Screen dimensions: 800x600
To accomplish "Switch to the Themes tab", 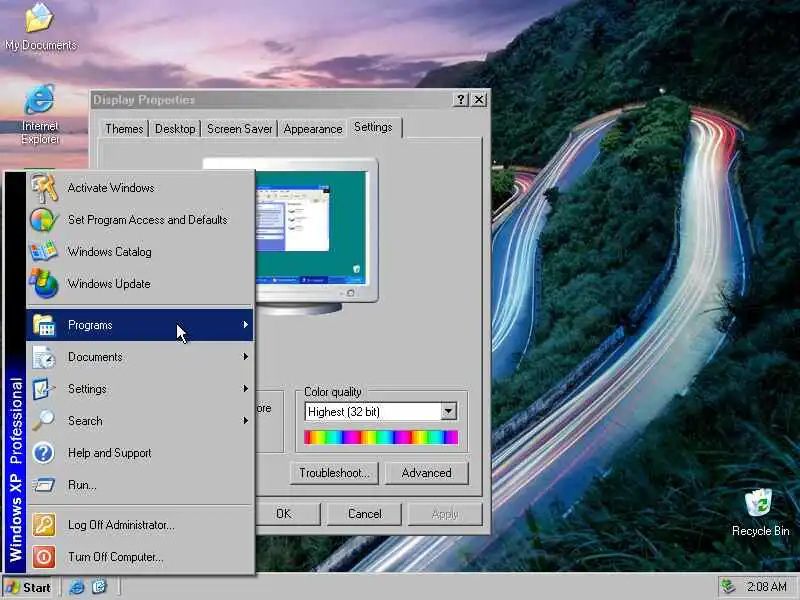I will pyautogui.click(x=124, y=129).
